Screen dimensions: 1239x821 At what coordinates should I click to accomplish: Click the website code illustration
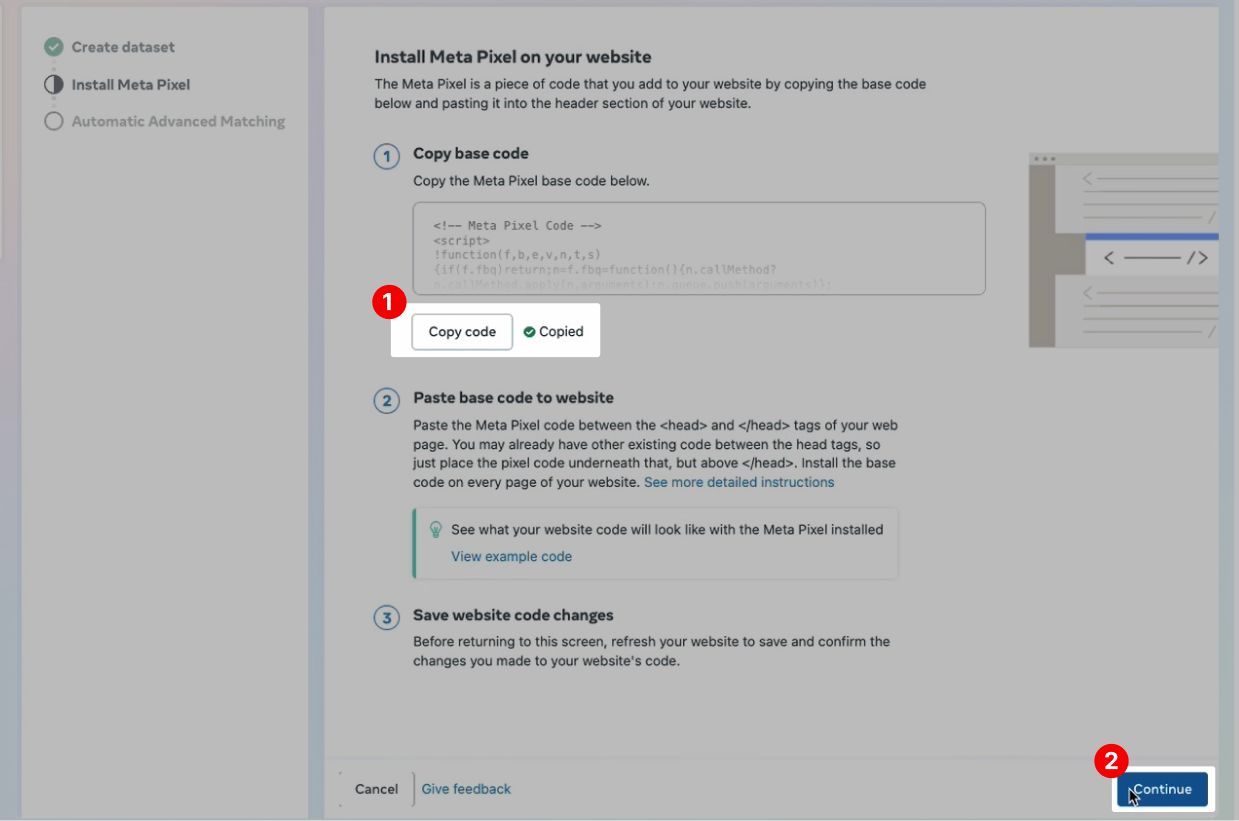(1124, 250)
